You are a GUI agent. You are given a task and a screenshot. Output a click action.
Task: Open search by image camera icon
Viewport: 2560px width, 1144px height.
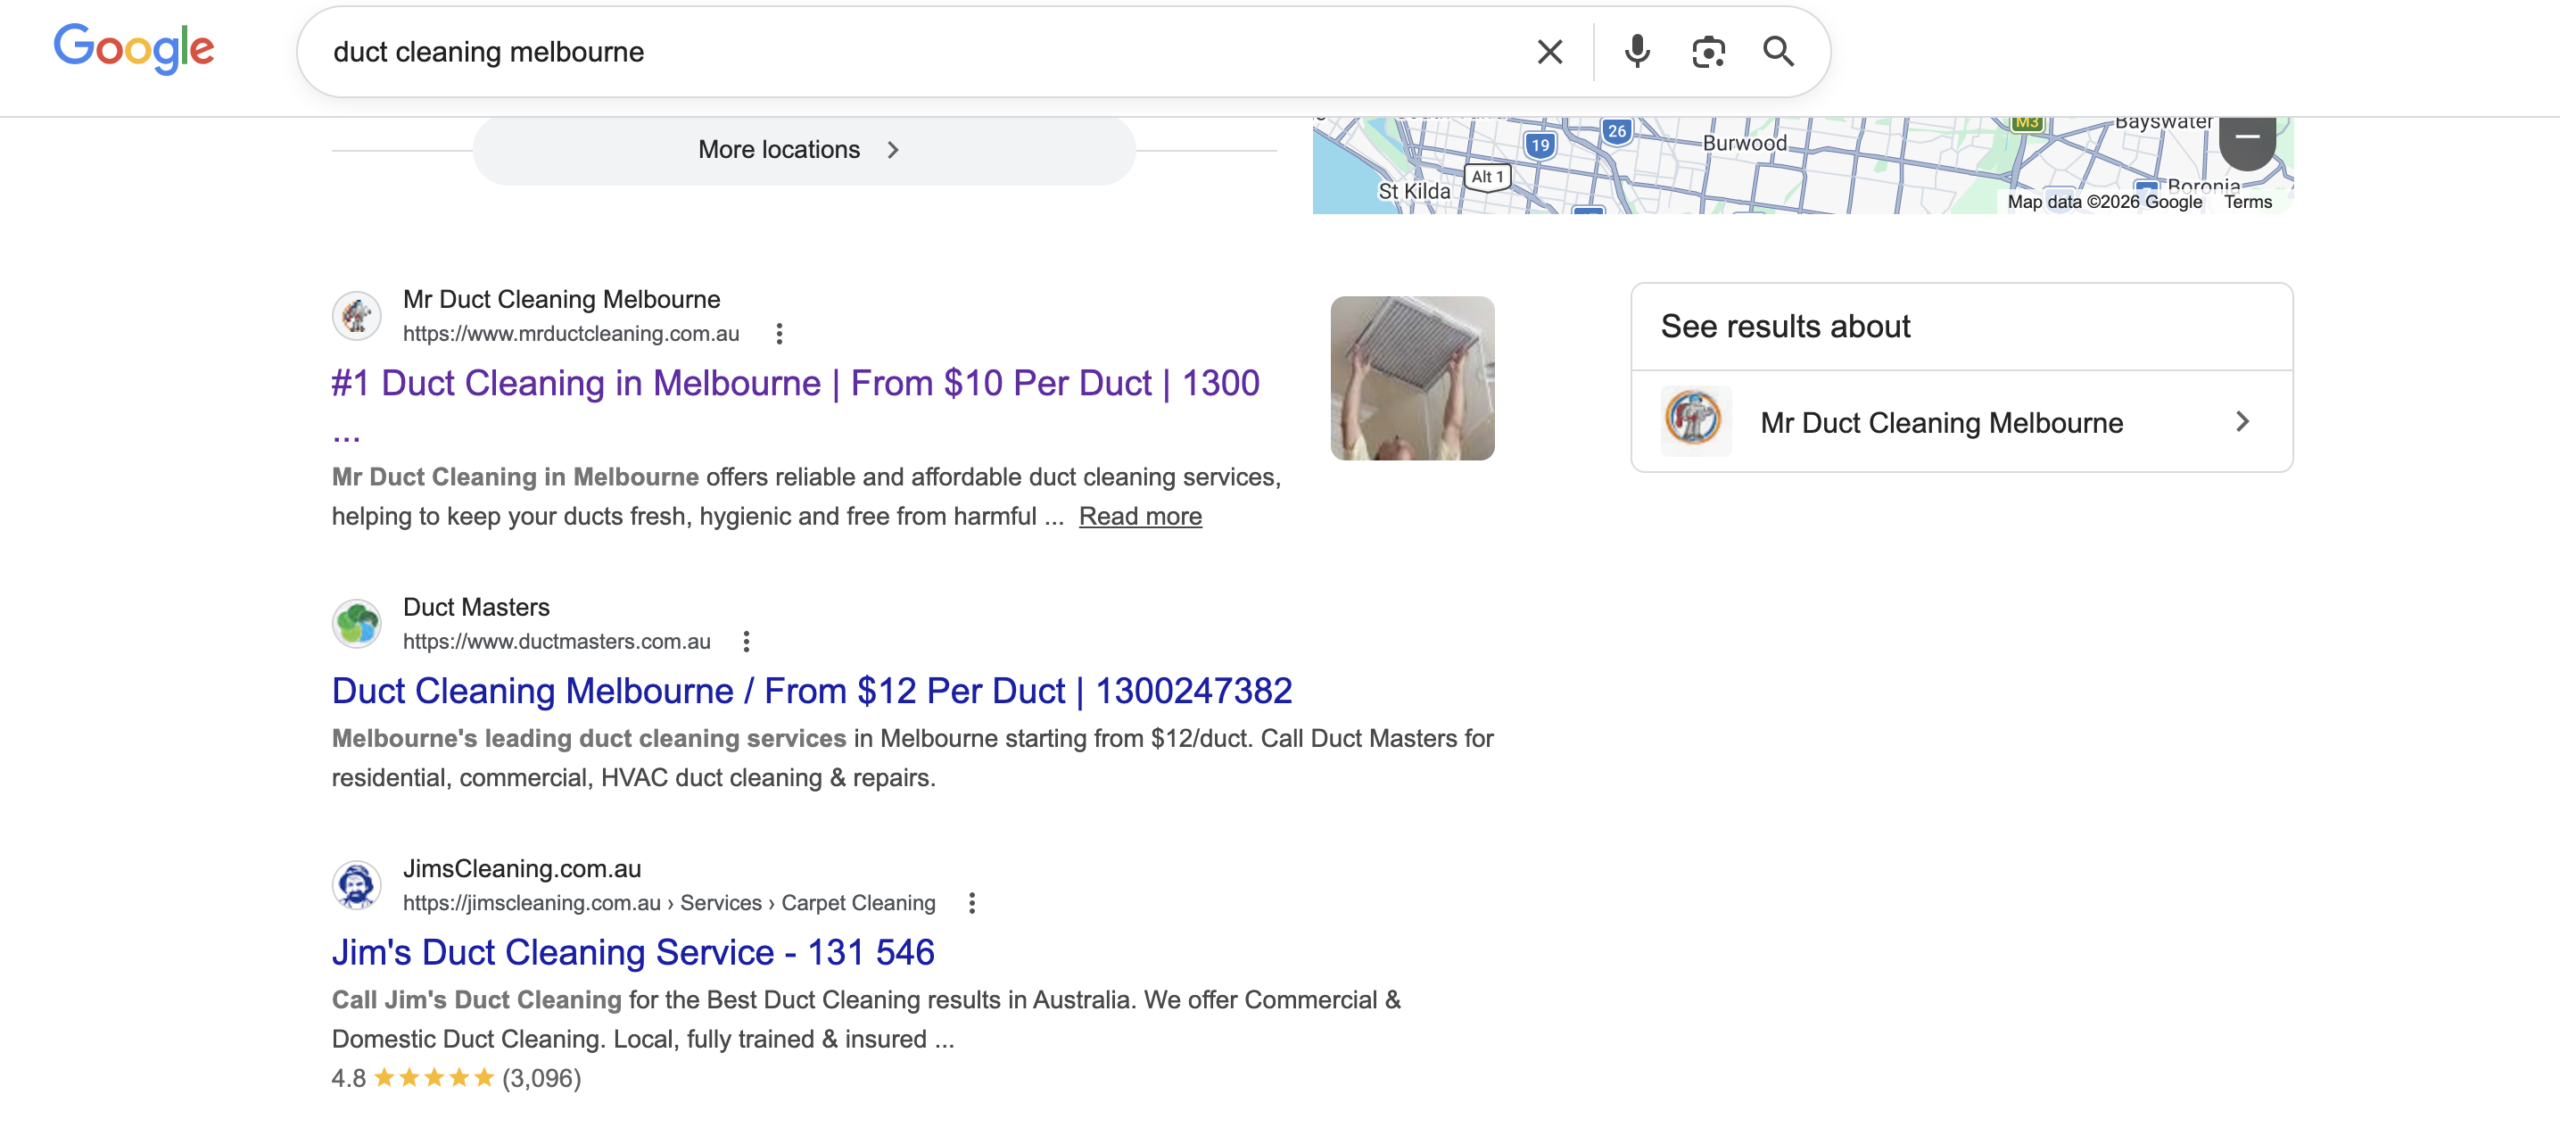1708,52
